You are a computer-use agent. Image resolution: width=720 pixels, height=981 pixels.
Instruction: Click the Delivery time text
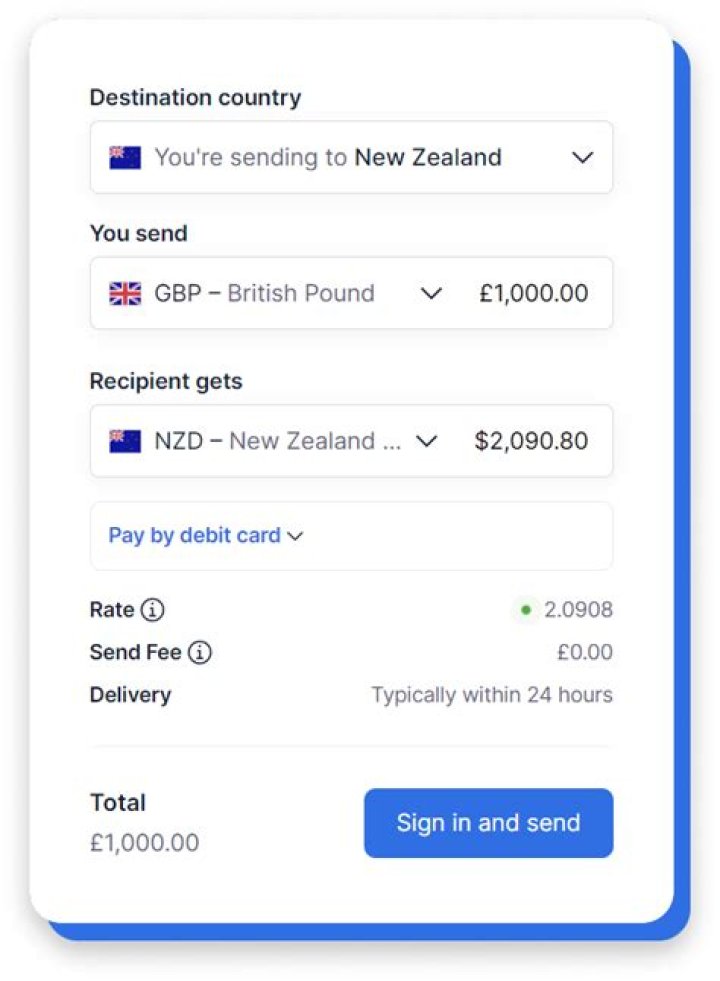coord(491,694)
